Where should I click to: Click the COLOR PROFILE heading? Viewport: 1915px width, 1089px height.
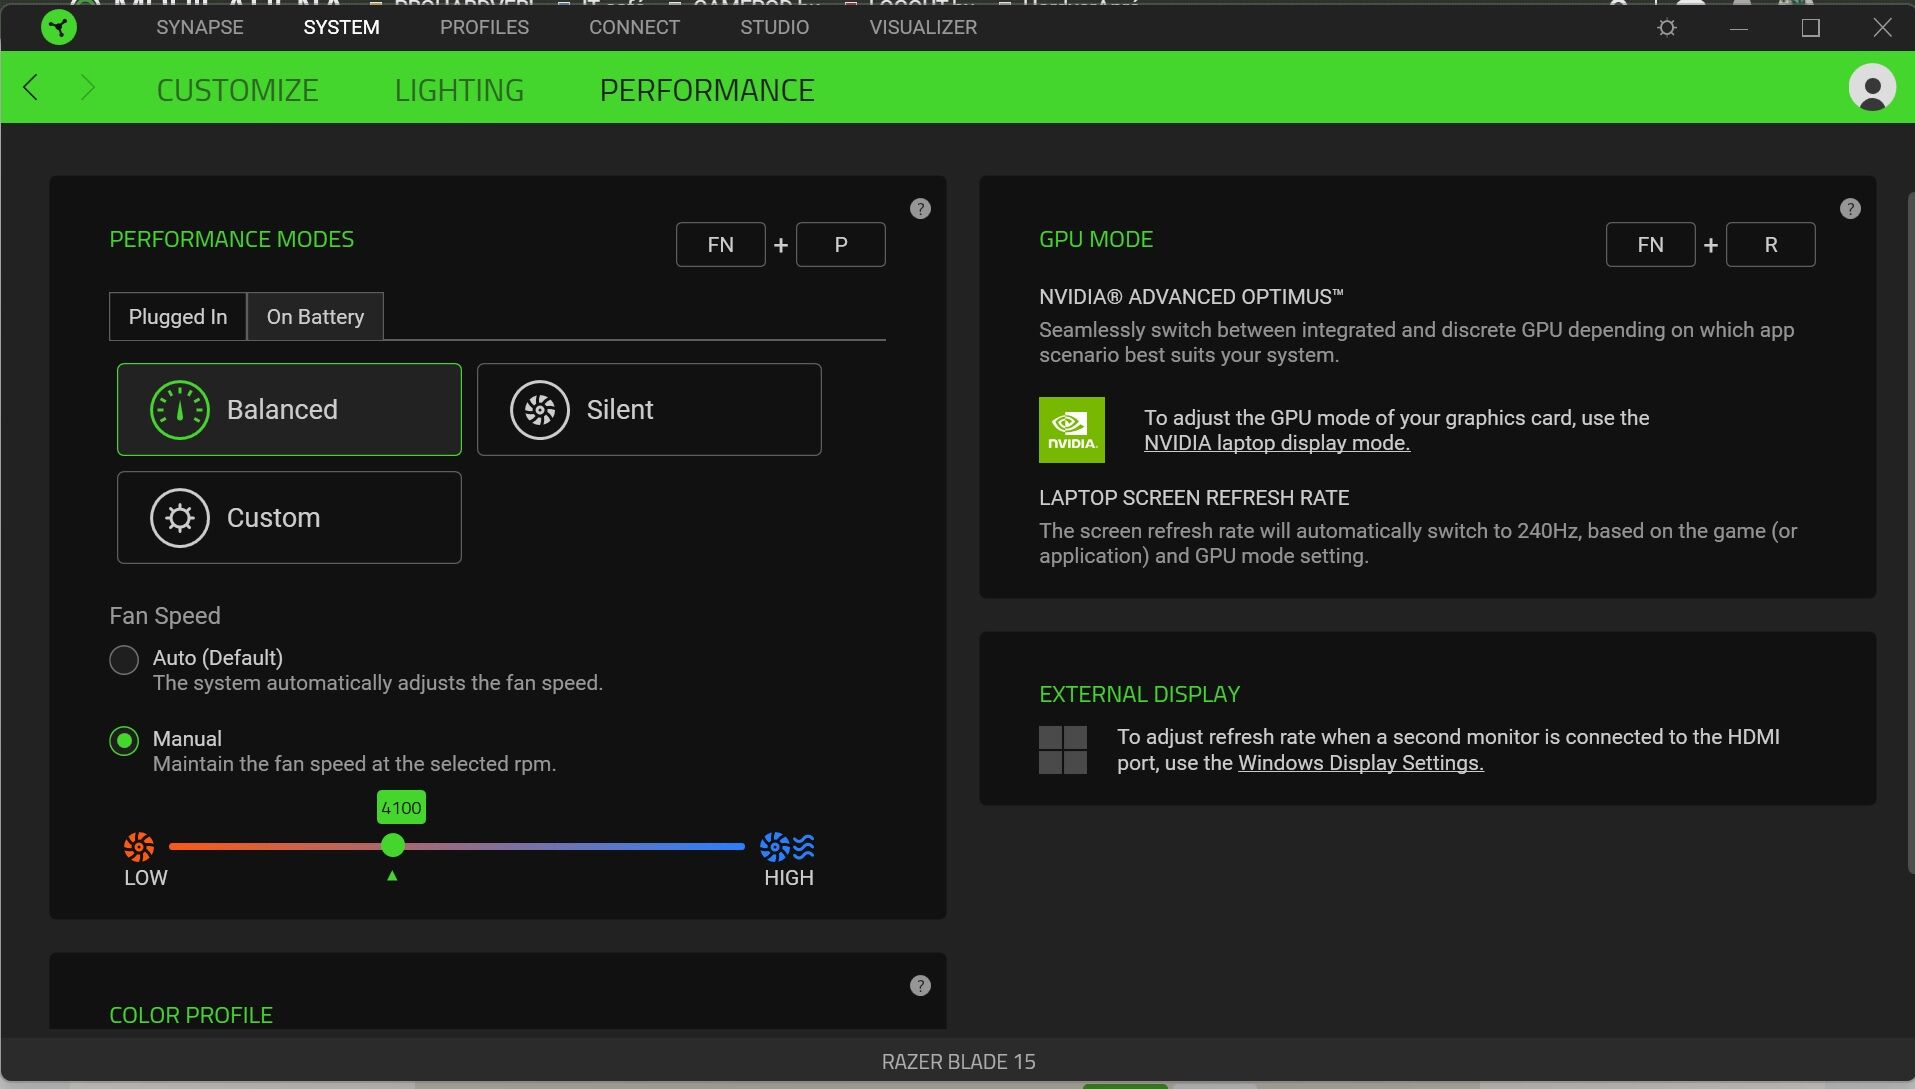click(191, 1015)
